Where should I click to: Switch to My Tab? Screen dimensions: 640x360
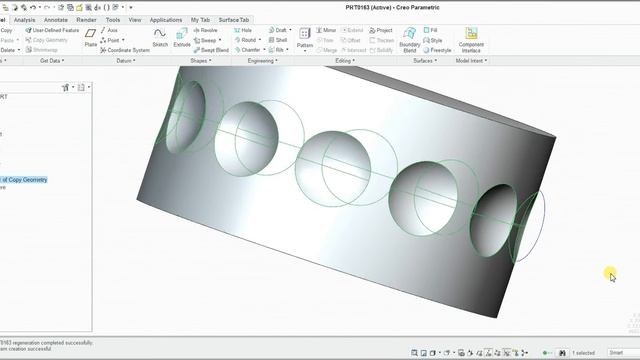pos(200,20)
